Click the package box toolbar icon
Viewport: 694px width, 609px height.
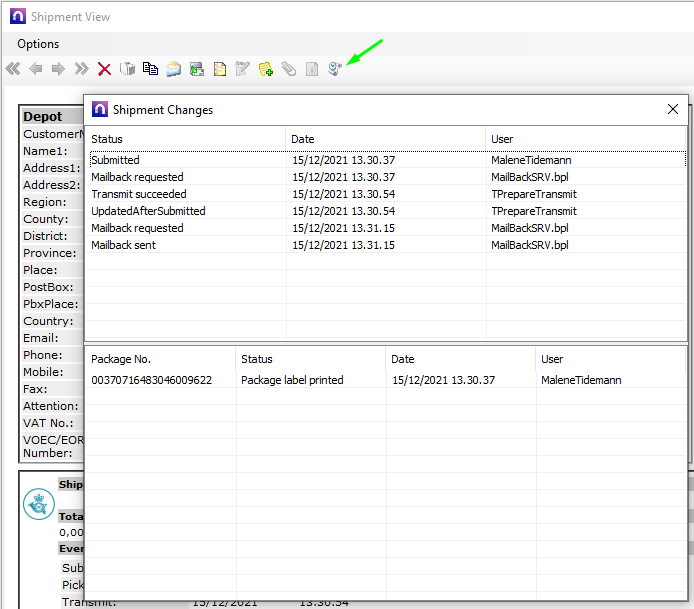127,69
